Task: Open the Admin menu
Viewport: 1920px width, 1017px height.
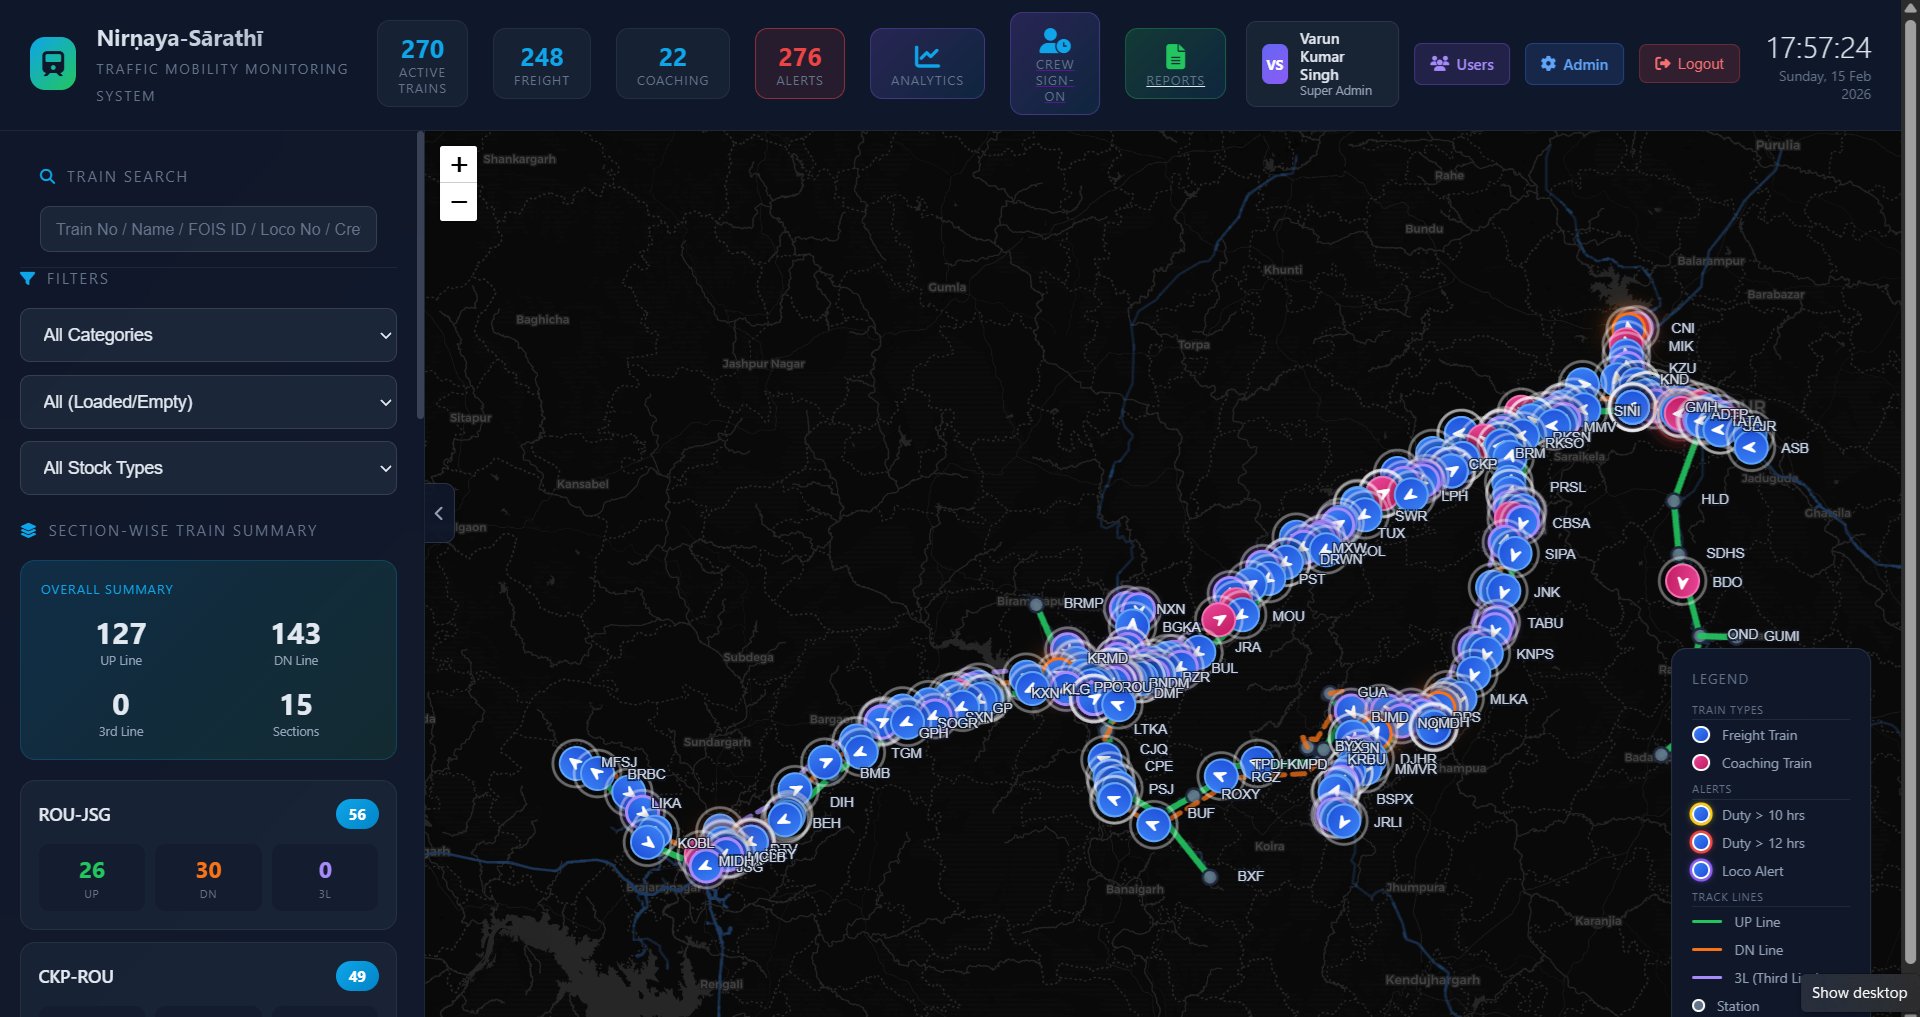Action: point(1575,64)
